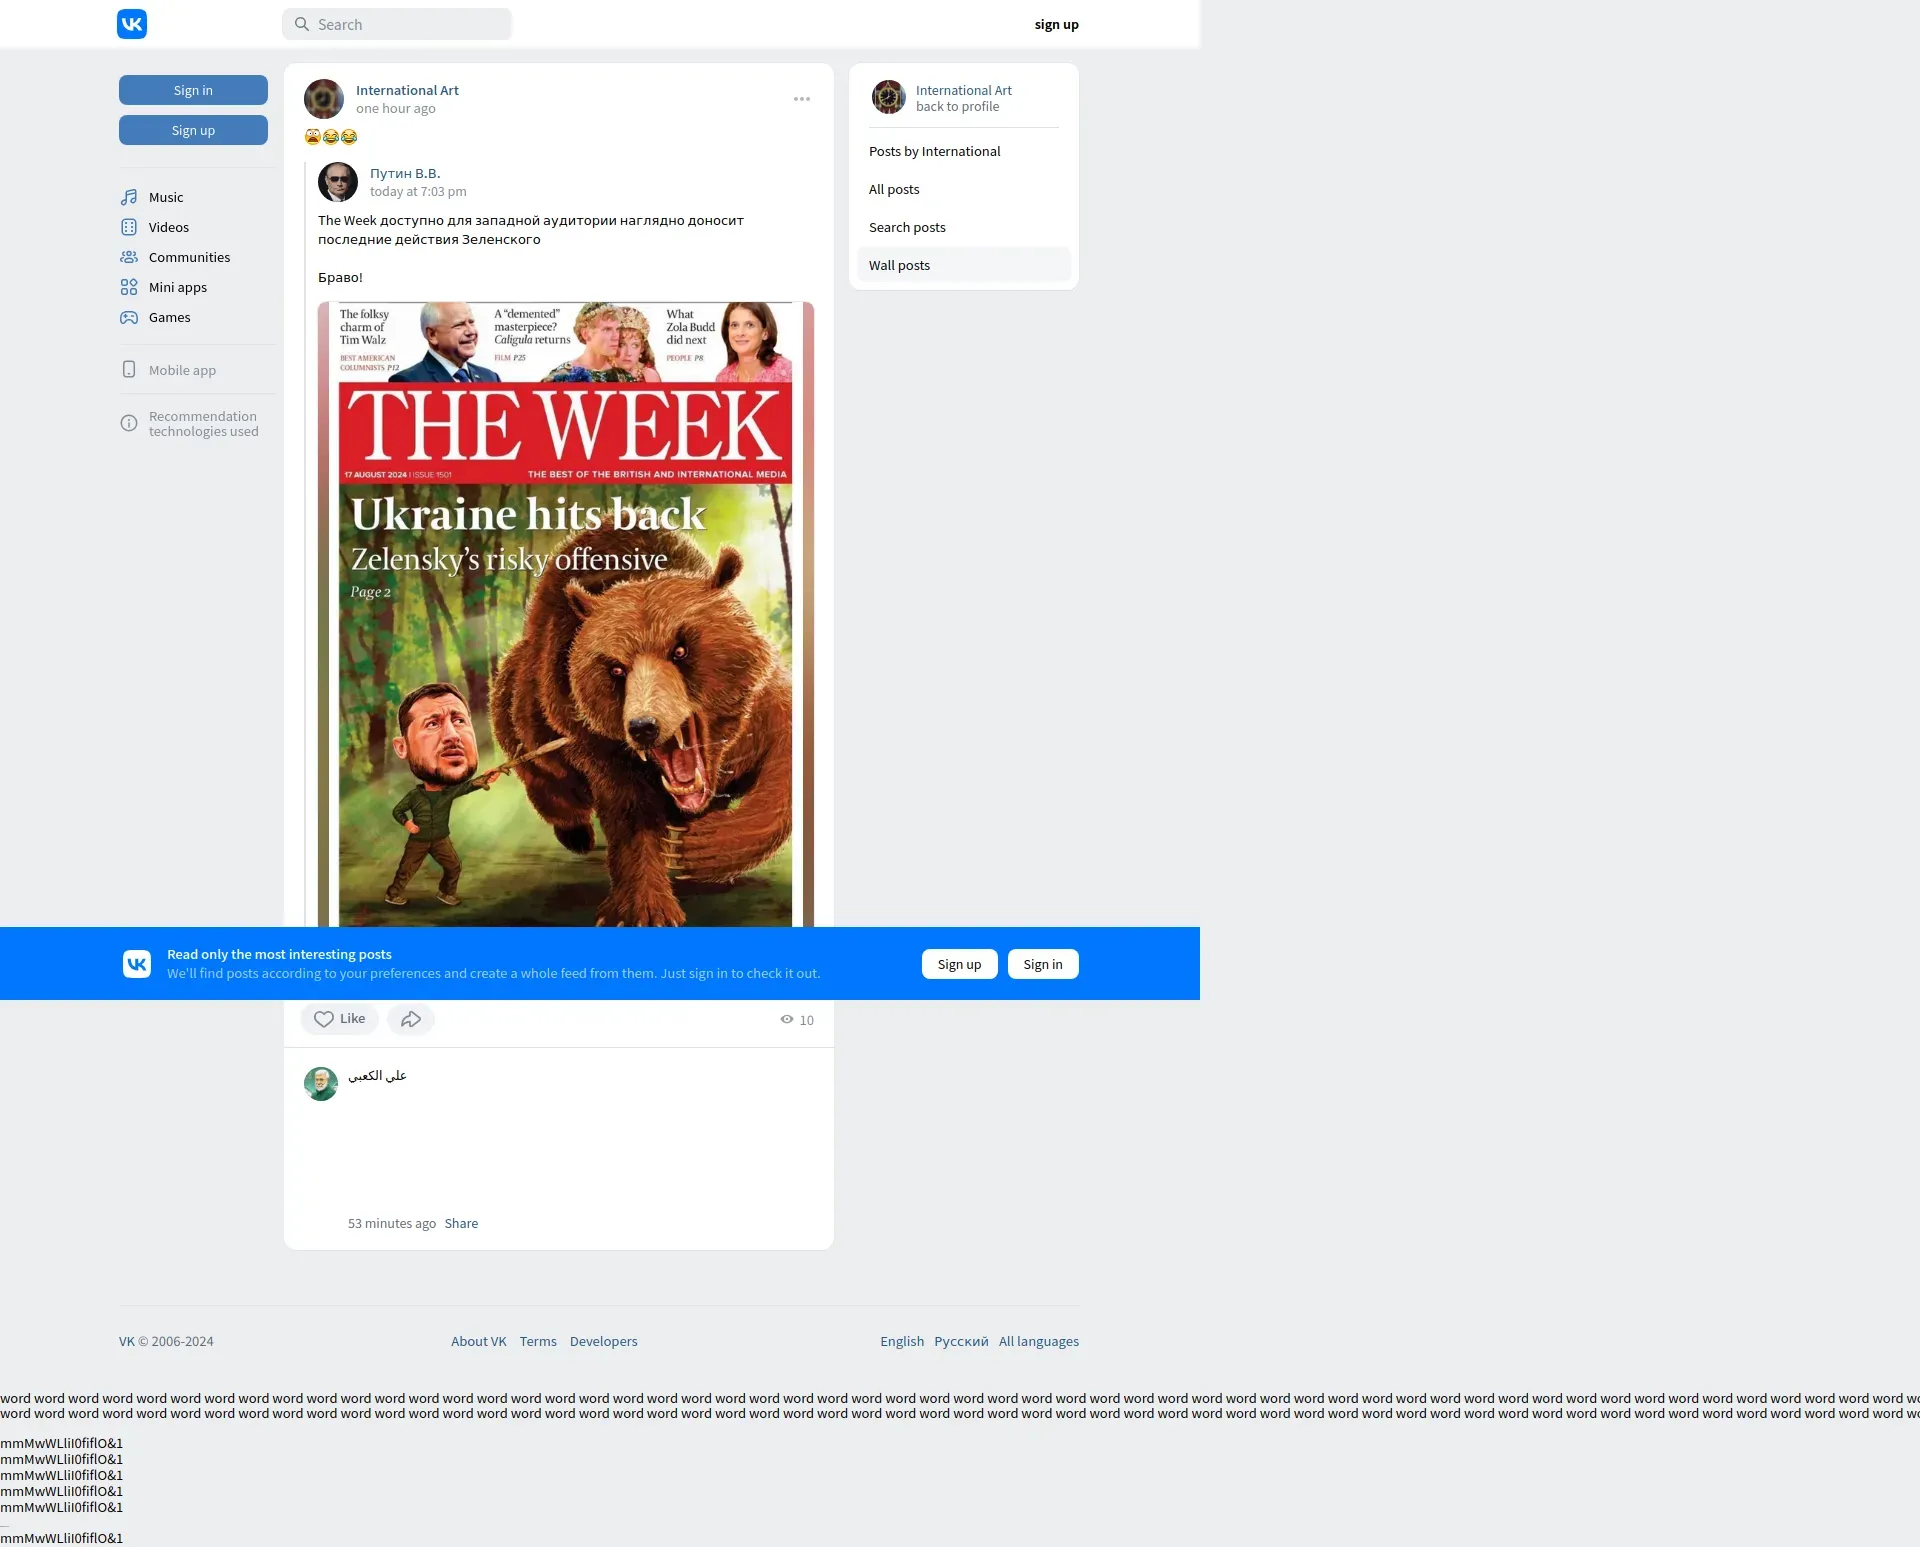1920x1547 pixels.
Task: Click the Music note icon in sidebar
Action: click(x=129, y=197)
